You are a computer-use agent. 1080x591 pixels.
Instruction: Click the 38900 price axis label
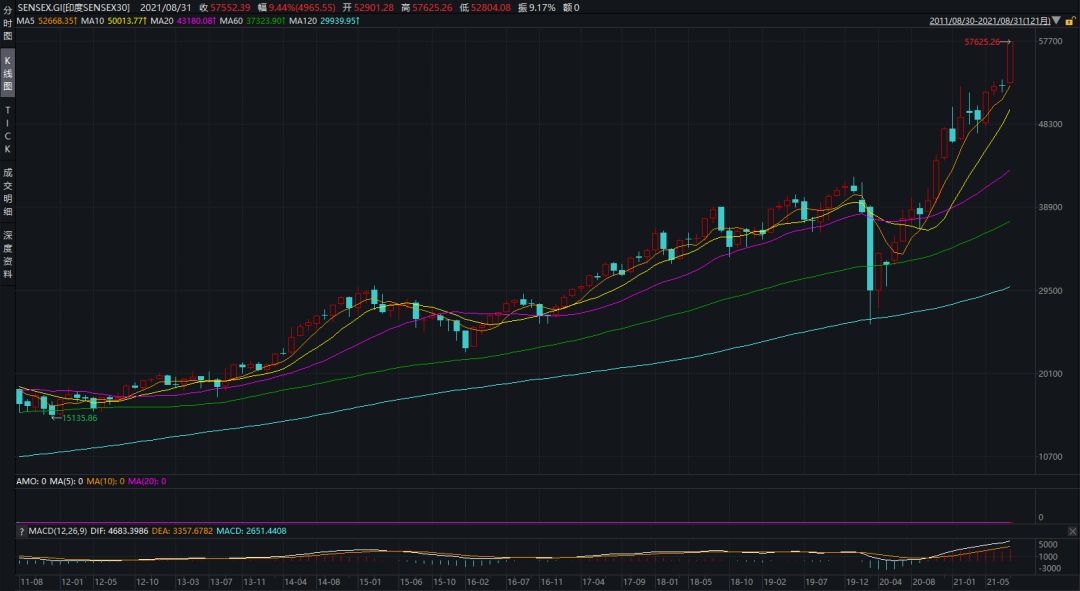(x=1050, y=207)
